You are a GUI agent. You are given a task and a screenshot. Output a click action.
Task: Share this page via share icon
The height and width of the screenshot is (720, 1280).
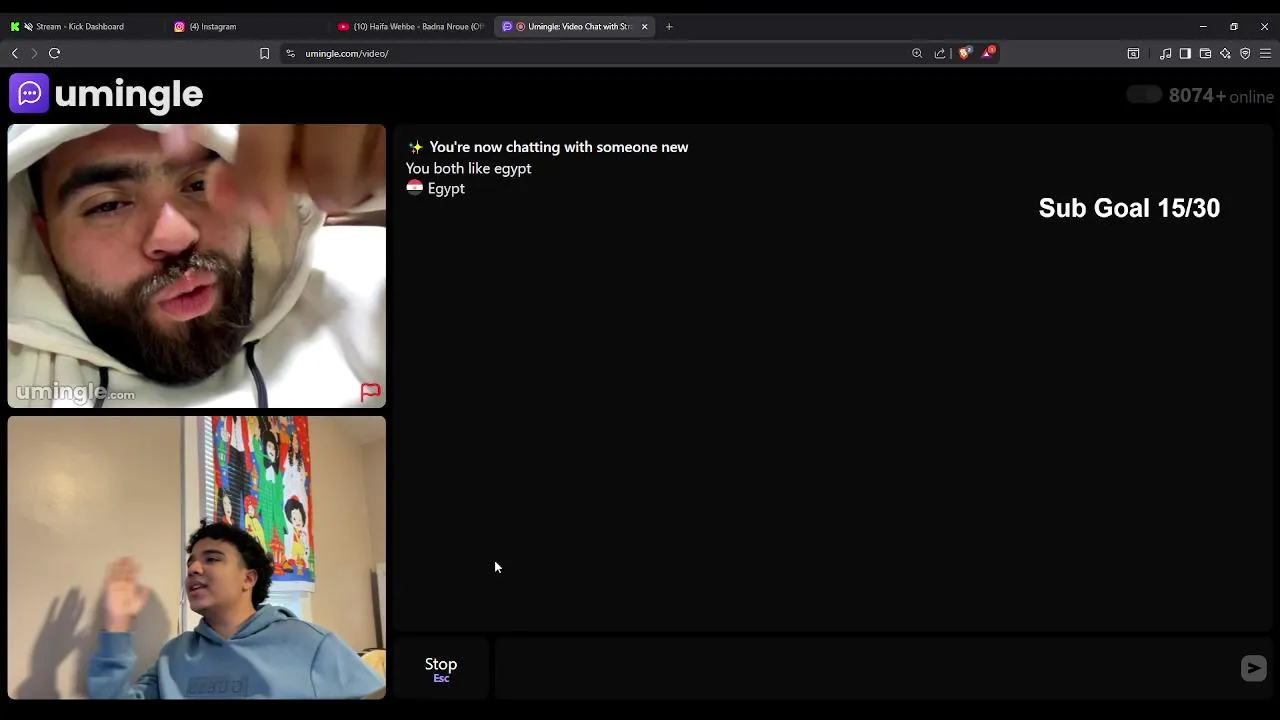940,53
